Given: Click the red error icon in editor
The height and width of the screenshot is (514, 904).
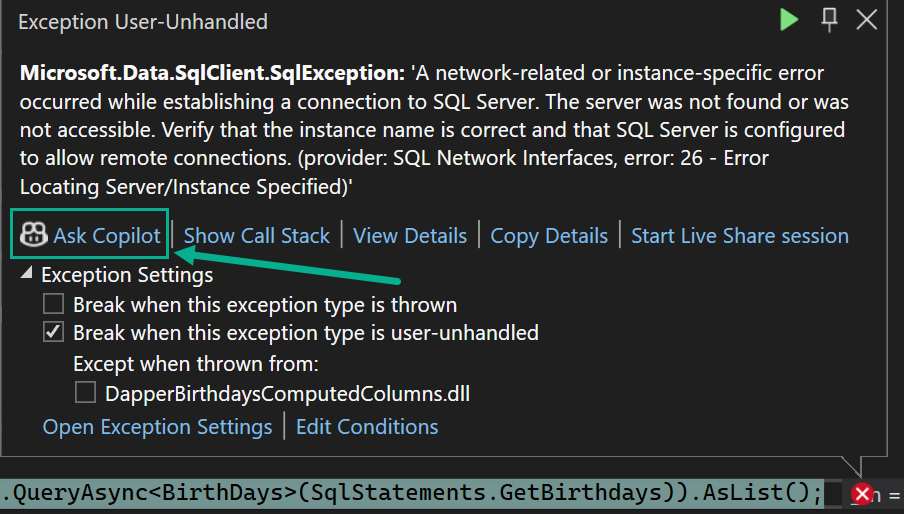Looking at the screenshot, I should tap(862, 494).
